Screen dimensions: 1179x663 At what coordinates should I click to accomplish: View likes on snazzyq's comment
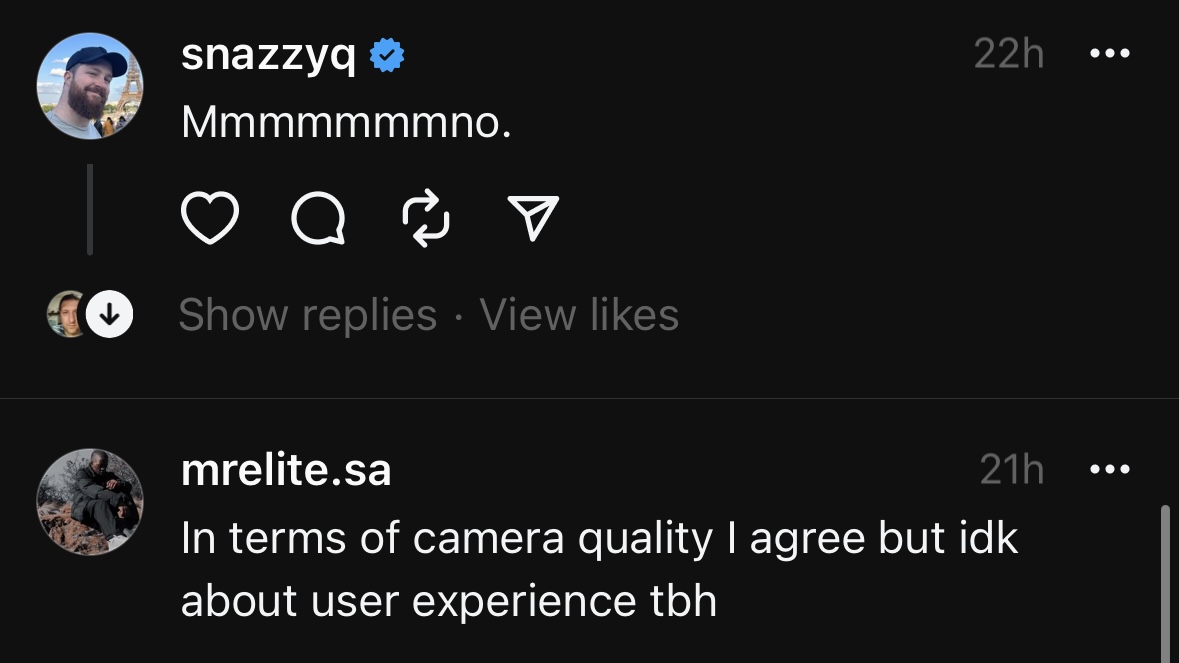click(579, 315)
